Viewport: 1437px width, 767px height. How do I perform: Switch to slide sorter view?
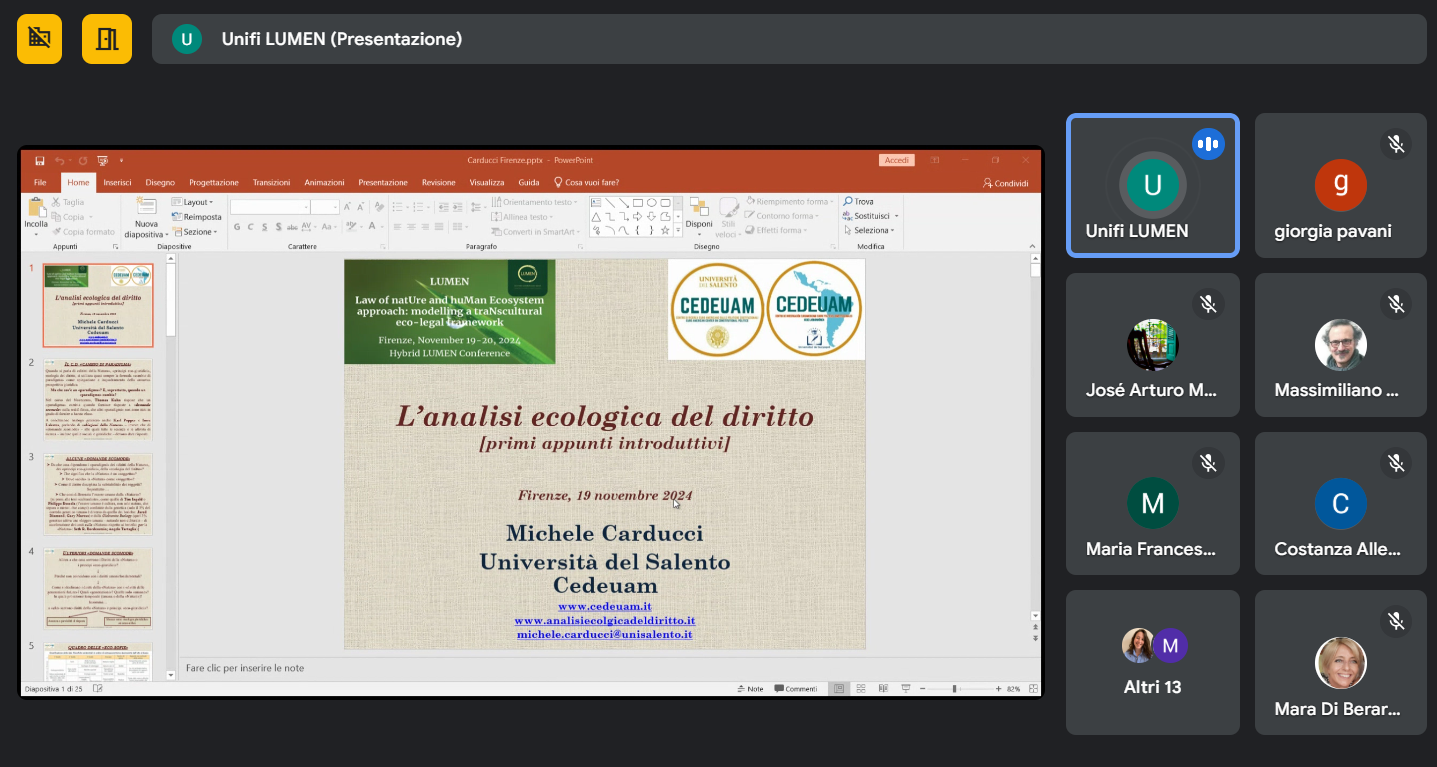[x=861, y=689]
